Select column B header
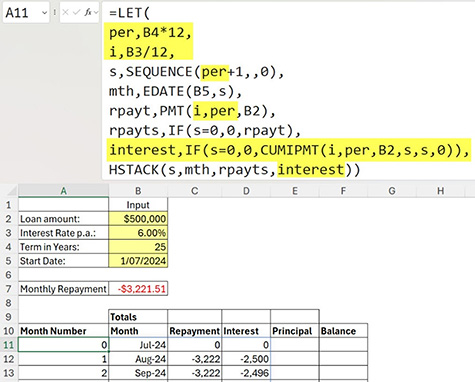Screen dimensions: 475x382 138,191
